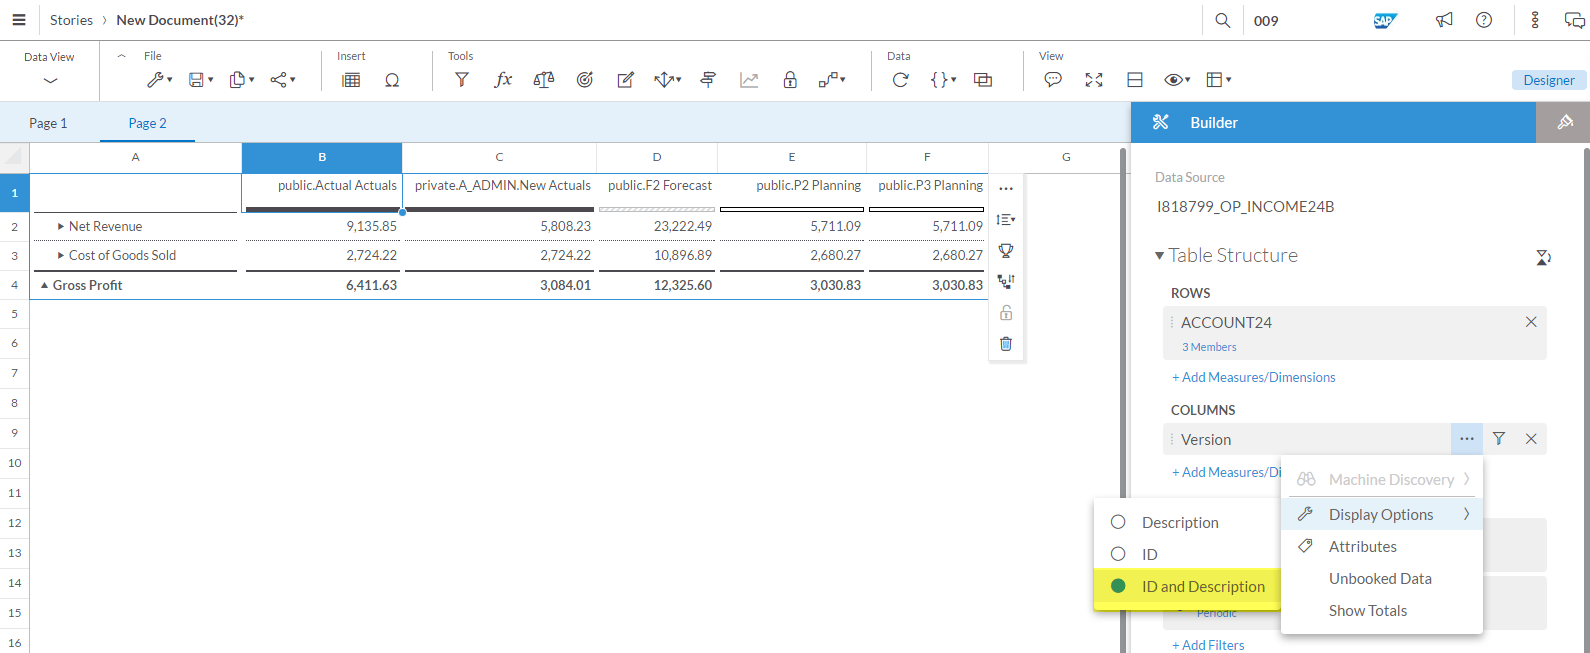
Task: Click the Add Filters link
Action: [1208, 645]
